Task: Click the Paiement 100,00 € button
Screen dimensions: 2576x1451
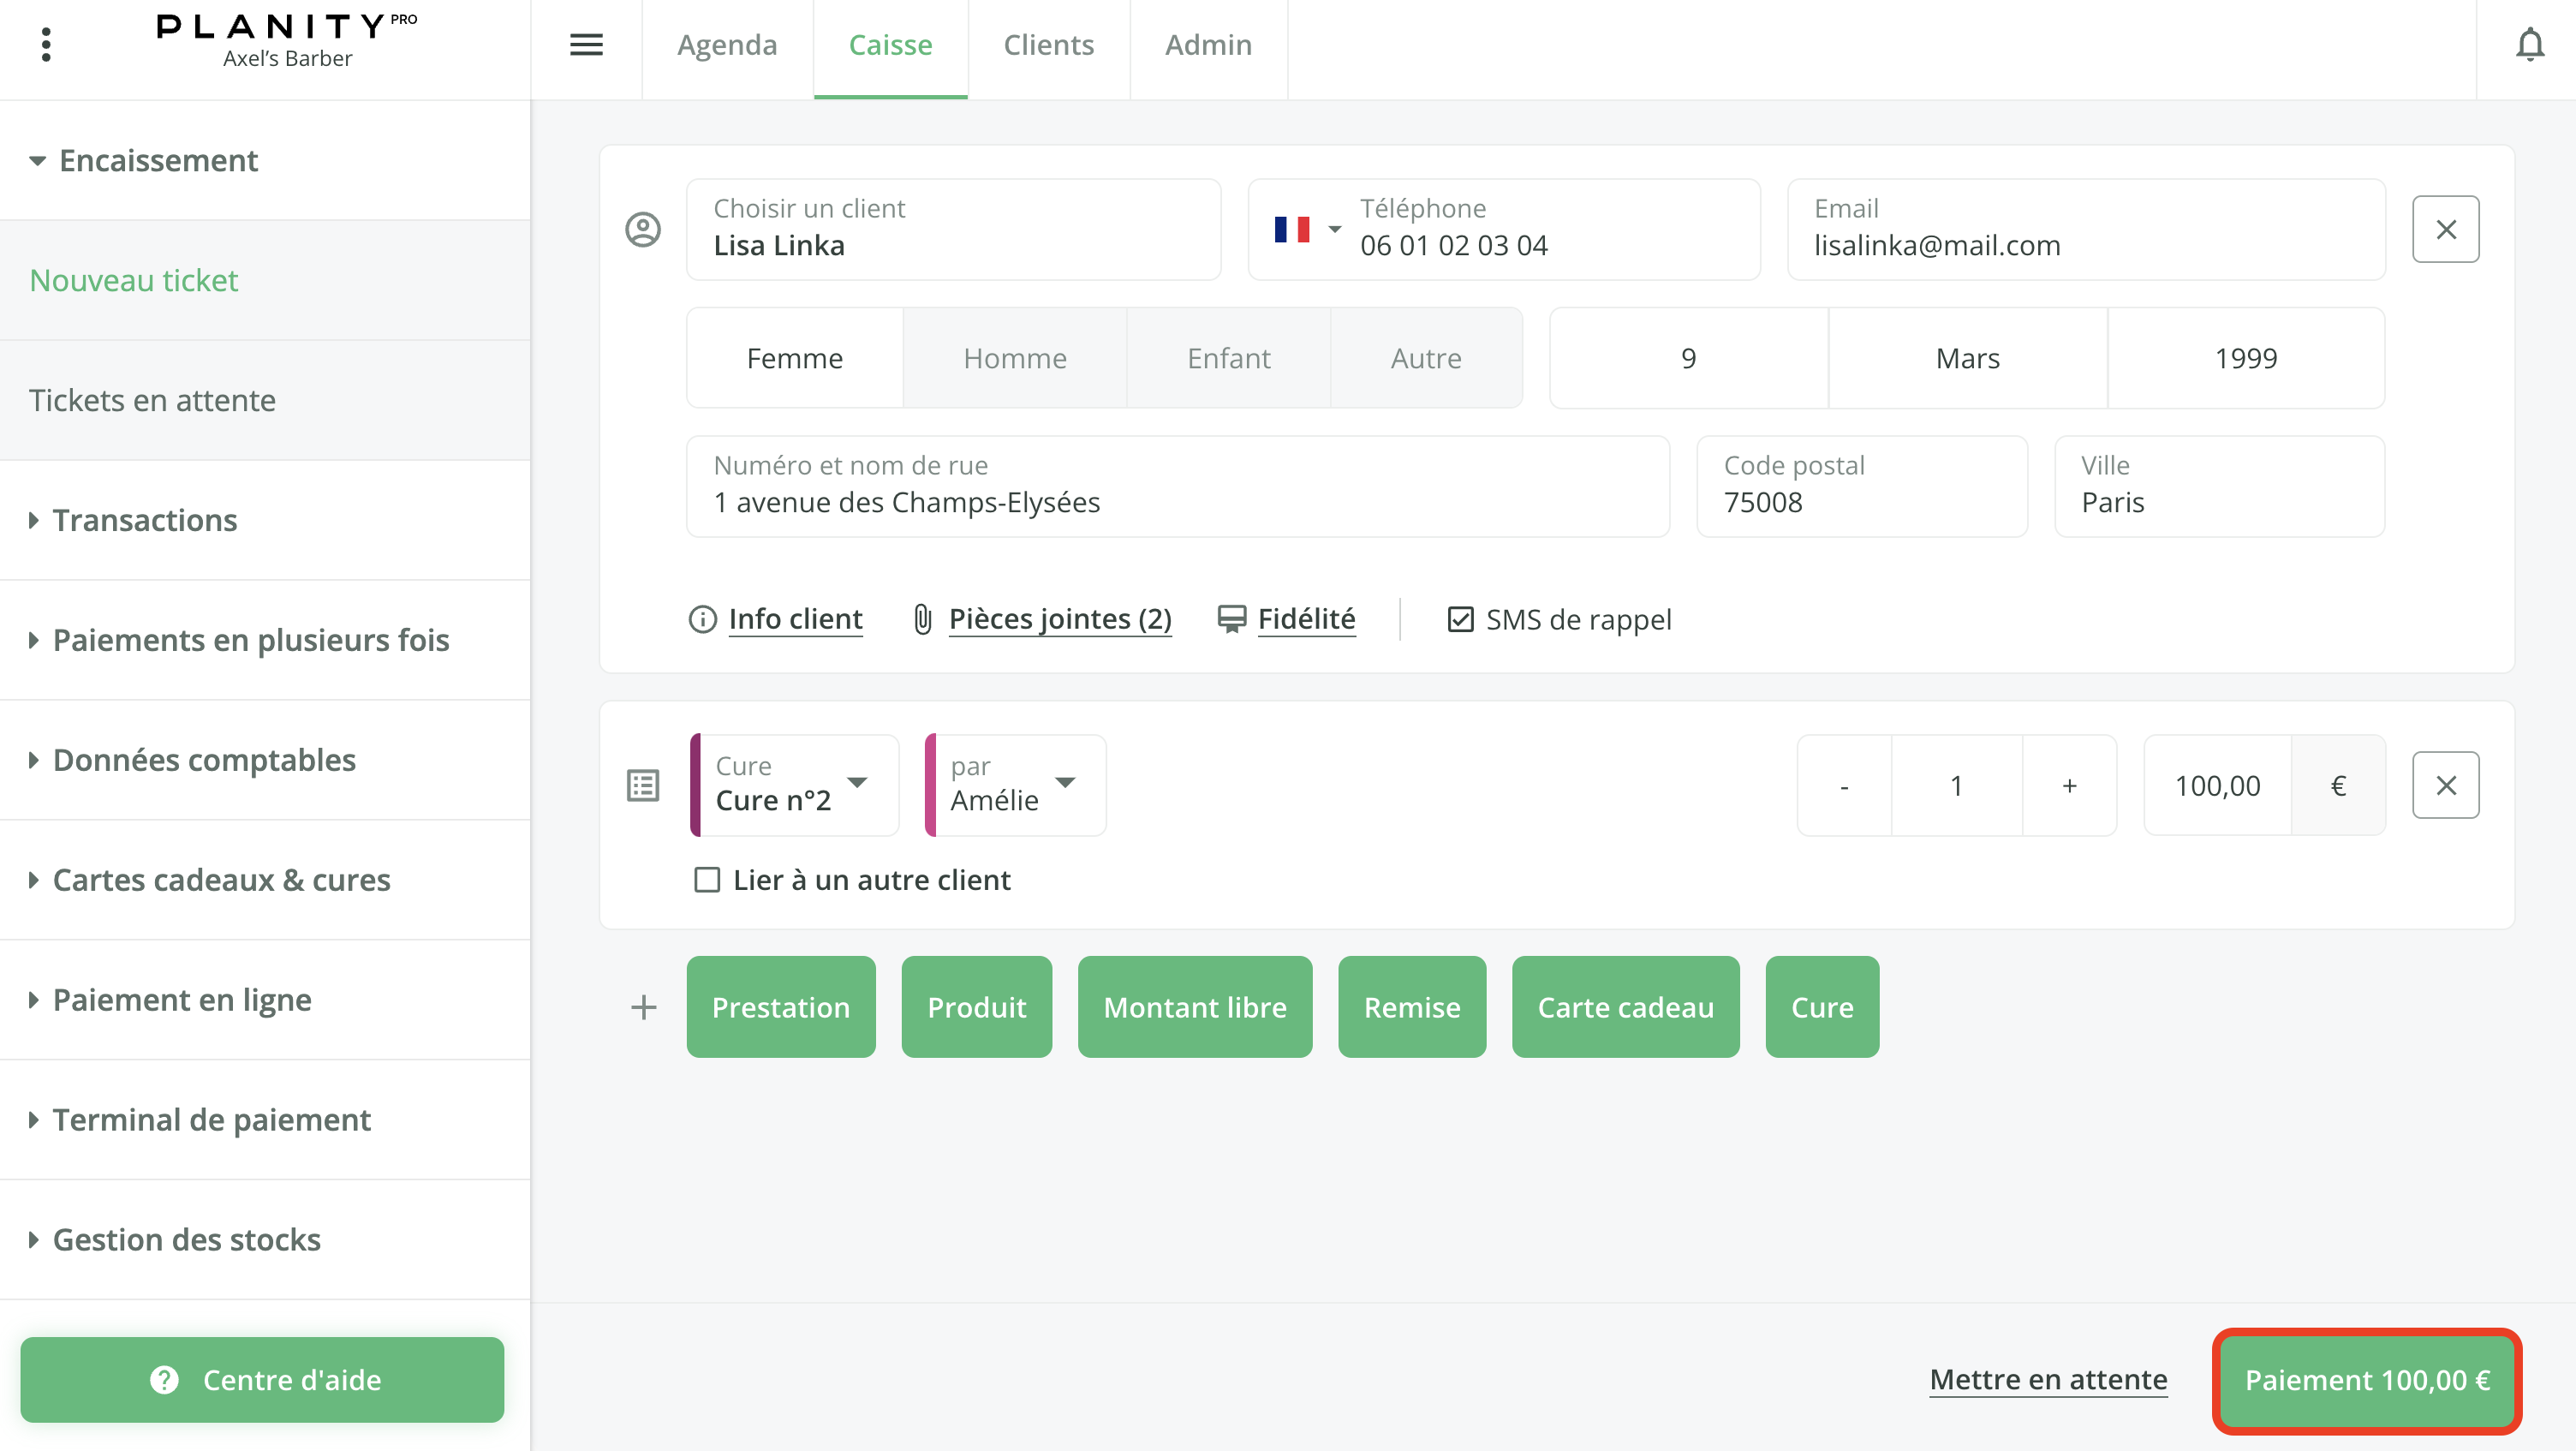Action: pos(2366,1380)
